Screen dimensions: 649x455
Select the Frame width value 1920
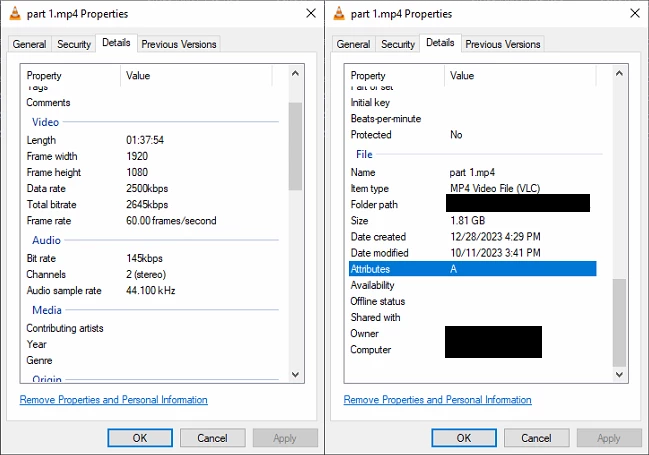click(137, 156)
